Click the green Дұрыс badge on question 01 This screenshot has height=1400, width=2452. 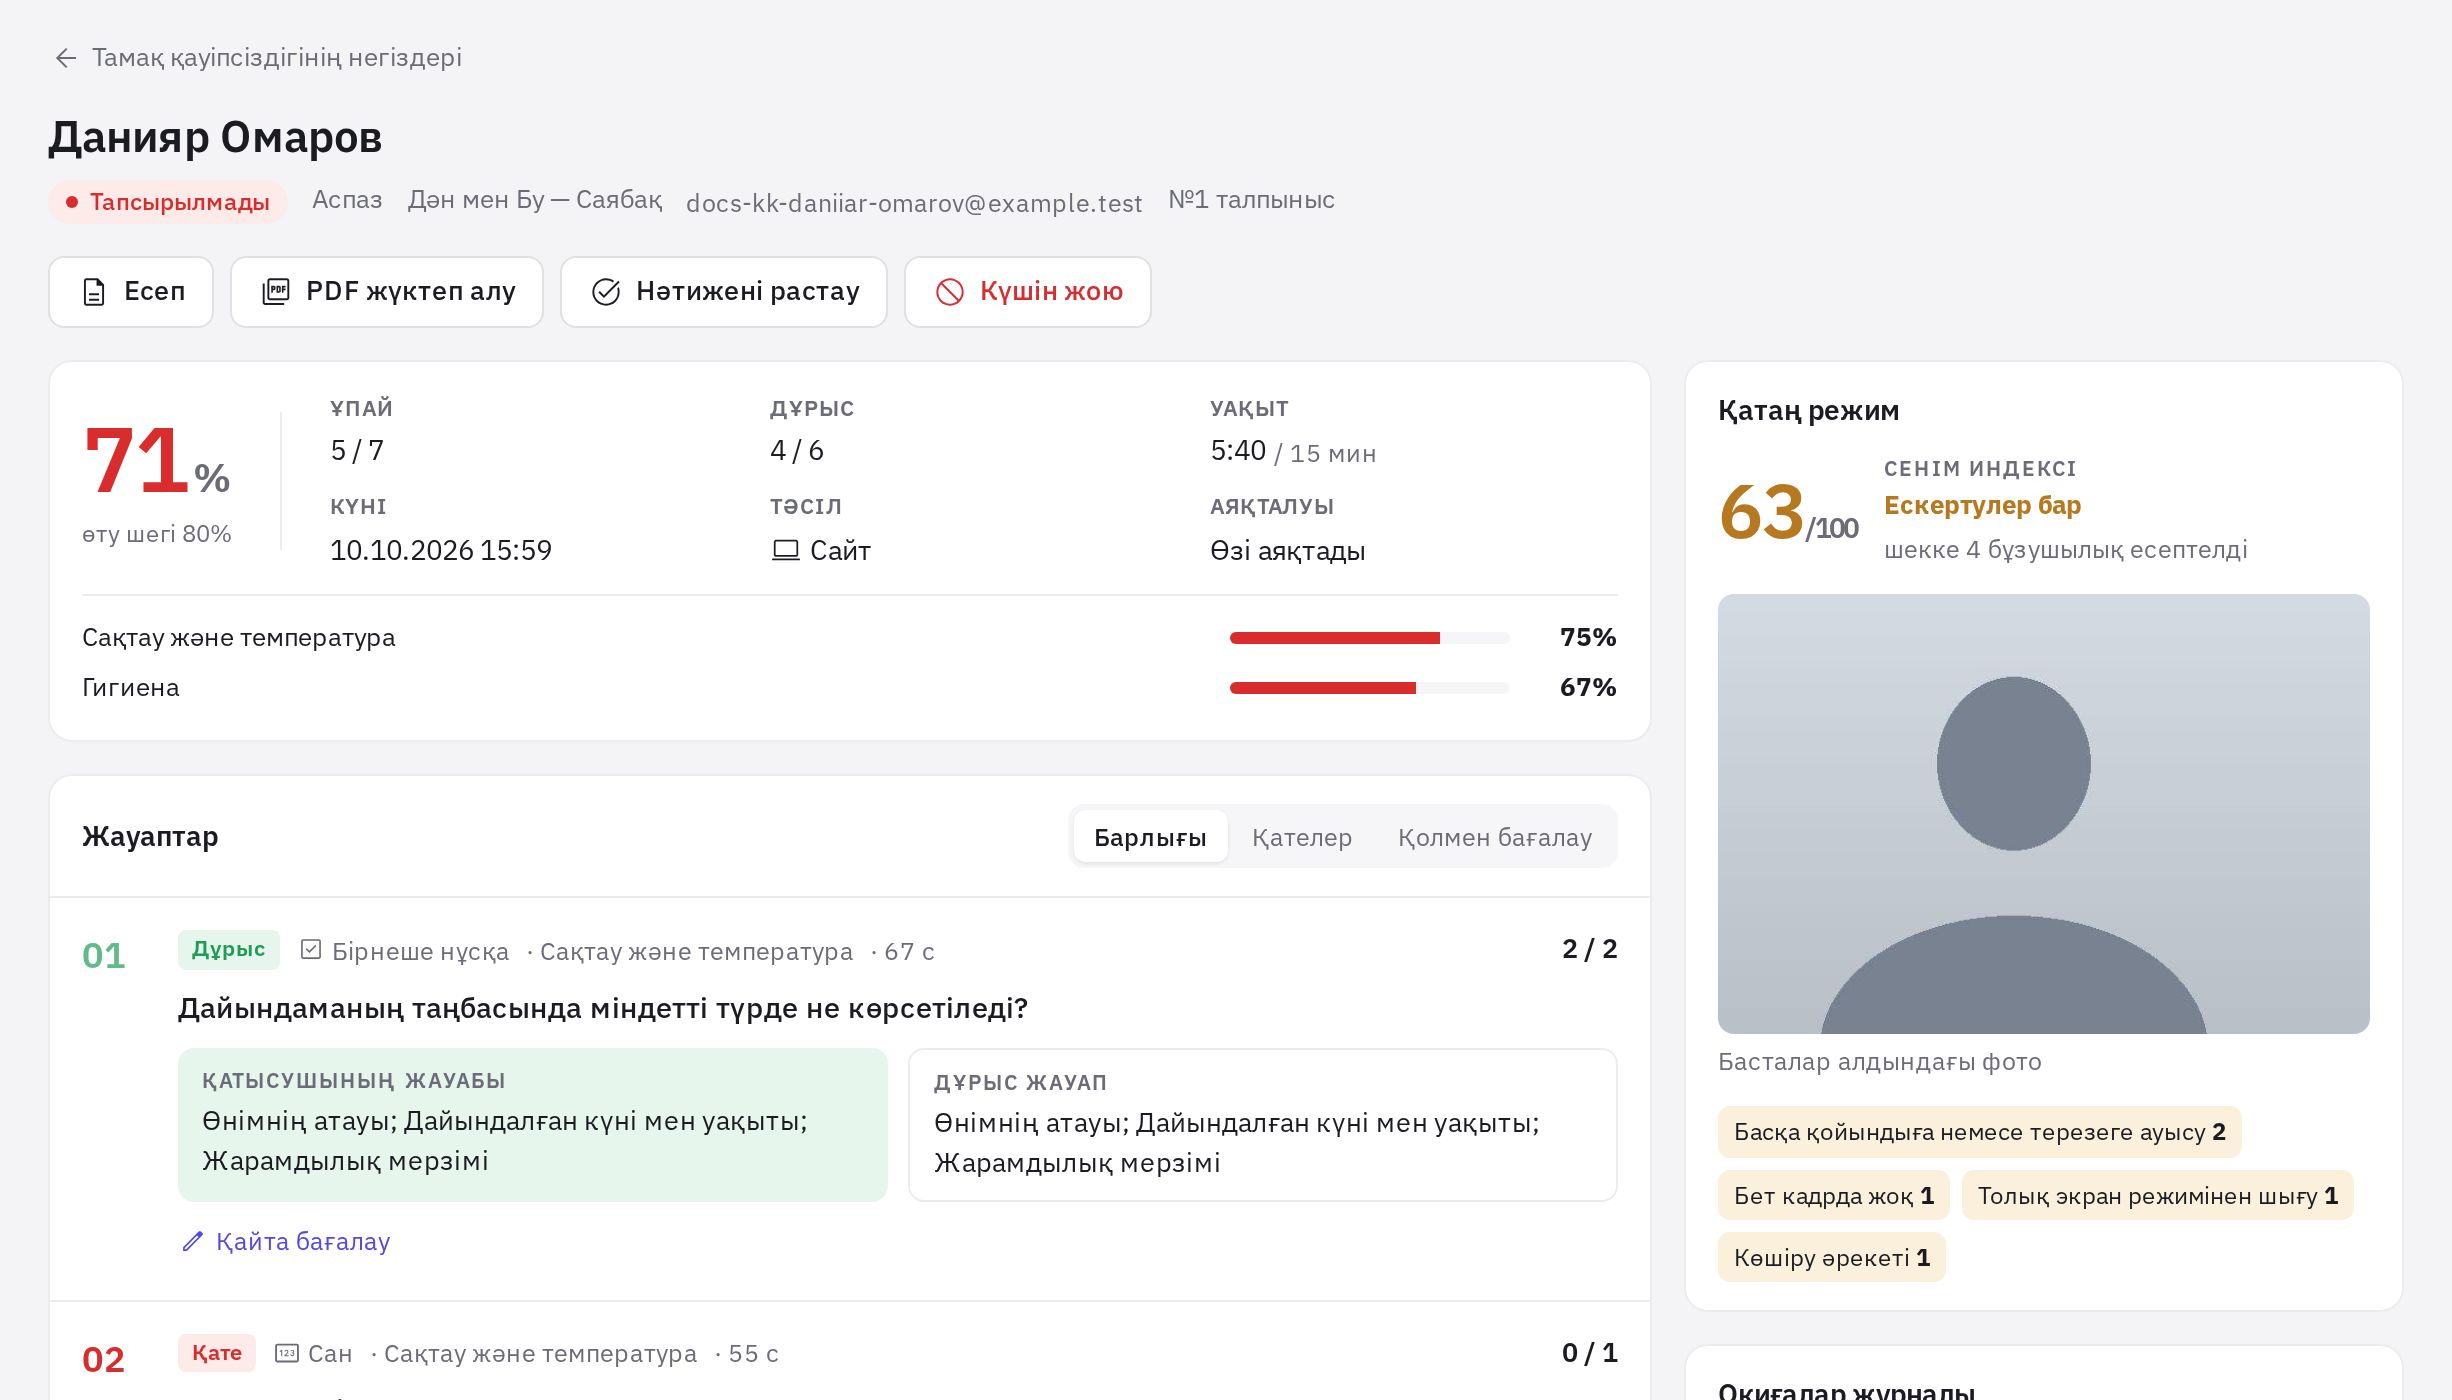(x=229, y=949)
